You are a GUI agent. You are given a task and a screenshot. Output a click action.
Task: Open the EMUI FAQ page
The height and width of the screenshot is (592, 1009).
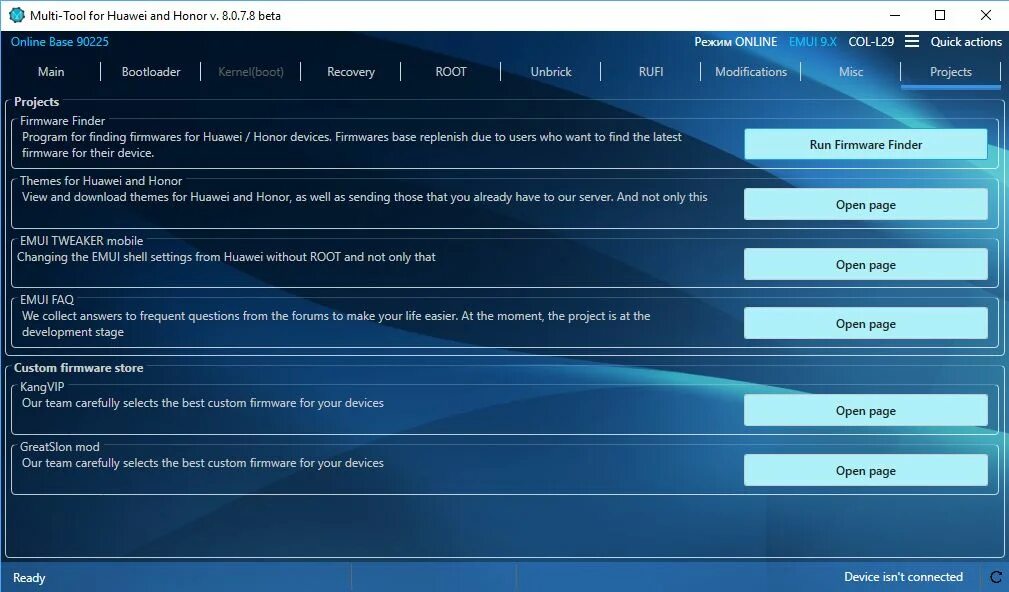[x=866, y=324]
